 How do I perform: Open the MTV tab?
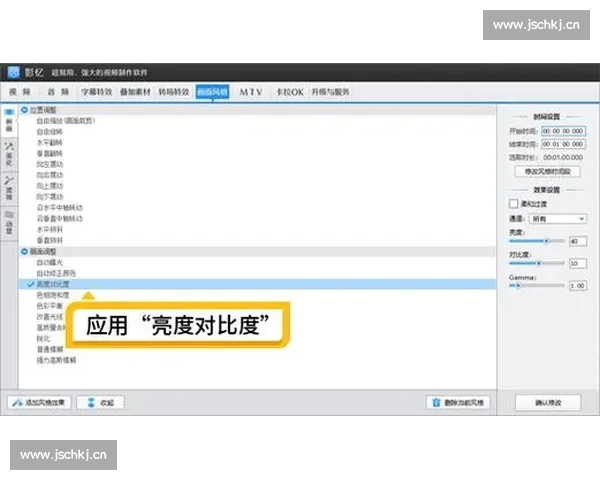tap(251, 92)
